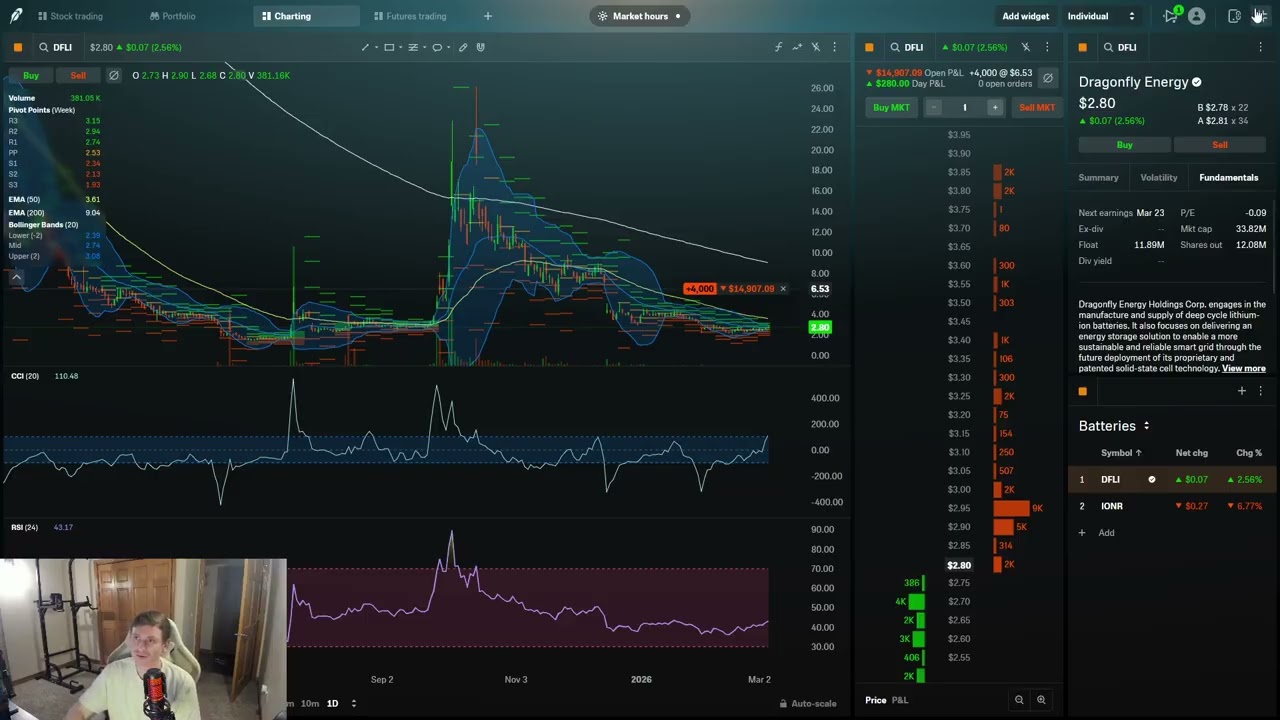Expand the ellipse tool dropdown arrow

point(447,47)
